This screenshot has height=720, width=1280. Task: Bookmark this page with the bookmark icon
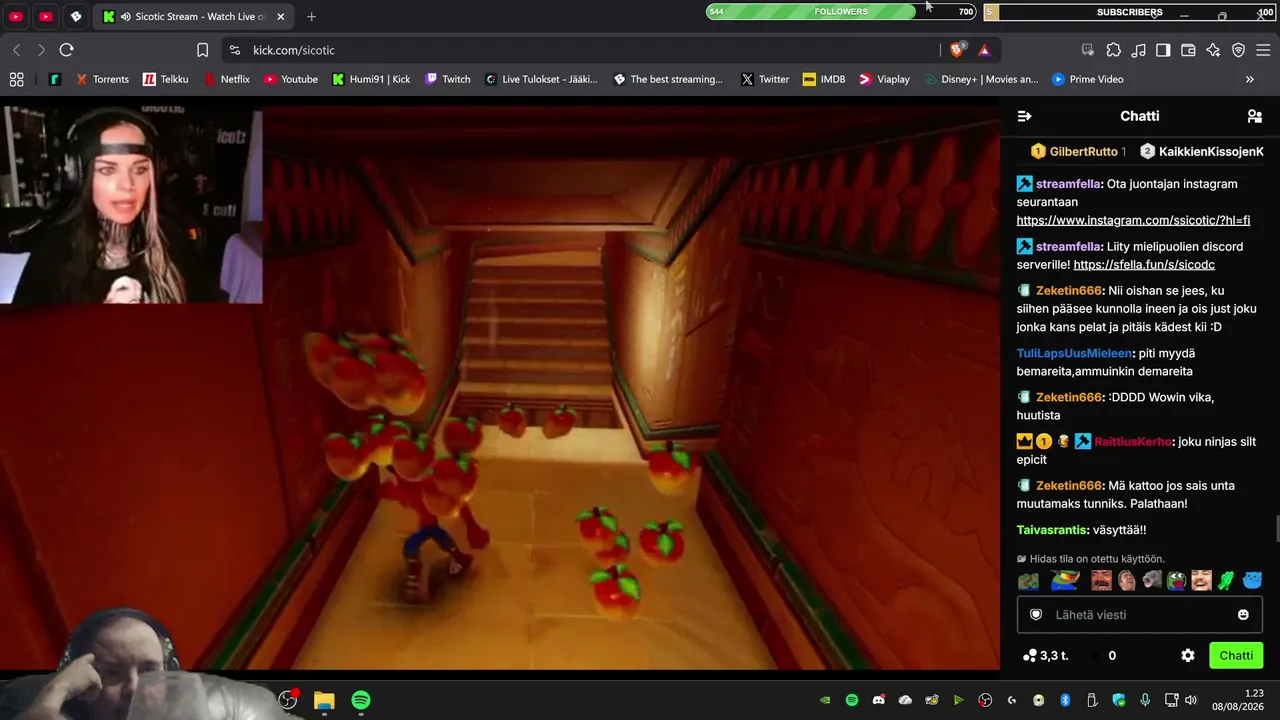(x=203, y=50)
